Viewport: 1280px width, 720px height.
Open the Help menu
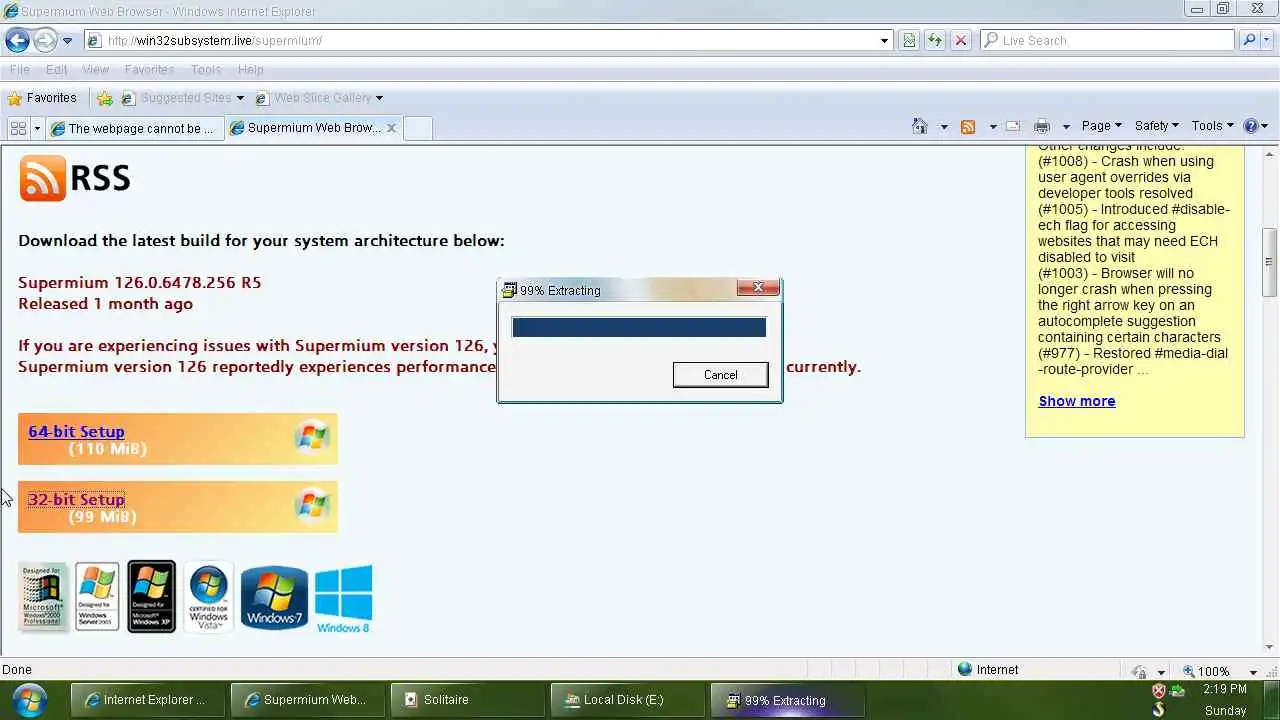coord(250,70)
